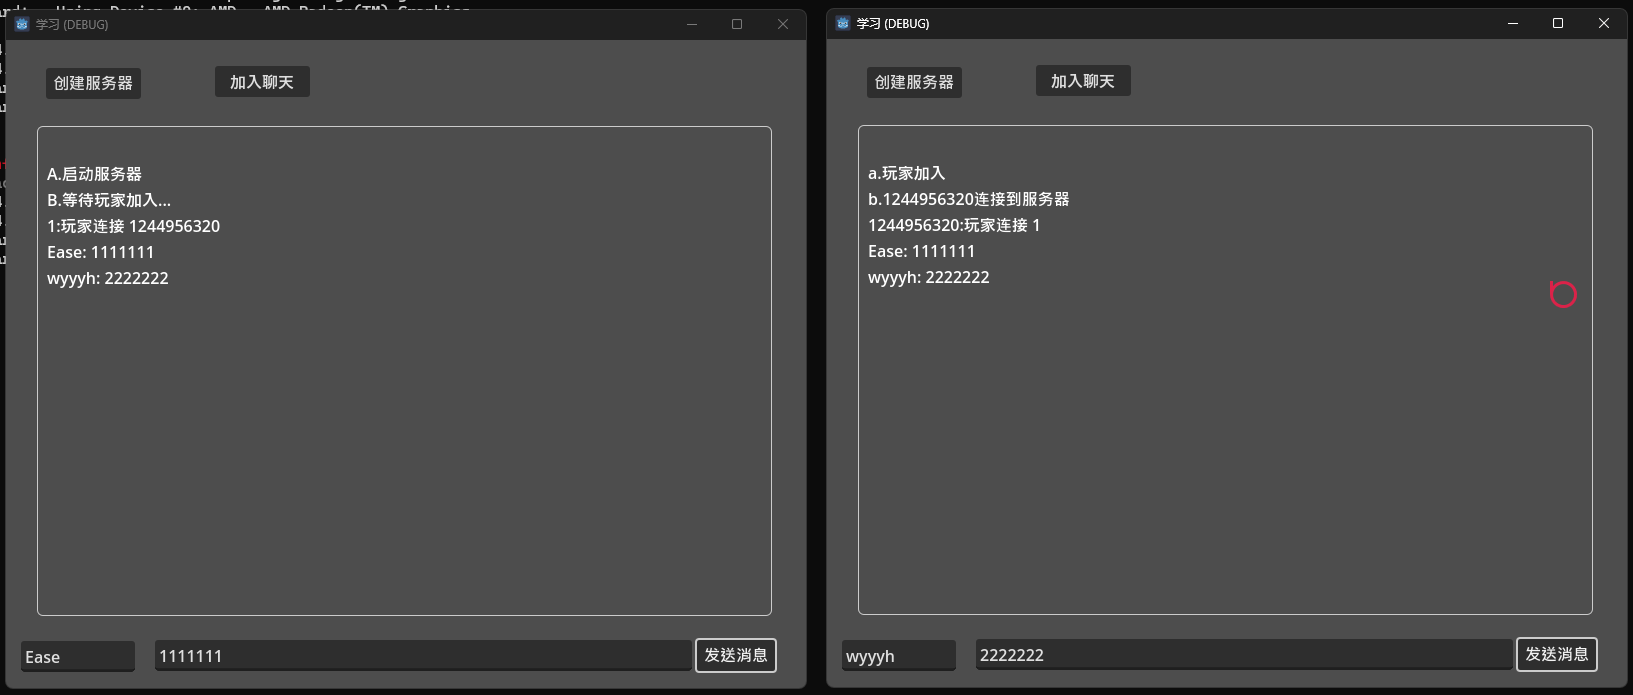This screenshot has height=695, width=1633.
Task: Focus the username field containing Ease
Action: [78, 657]
